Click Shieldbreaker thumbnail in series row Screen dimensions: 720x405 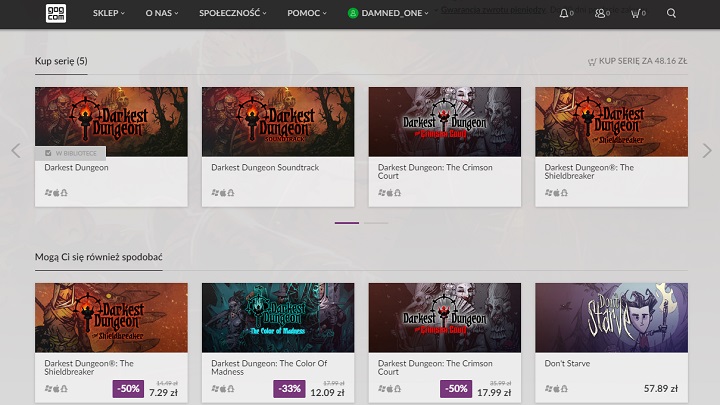[x=611, y=122]
